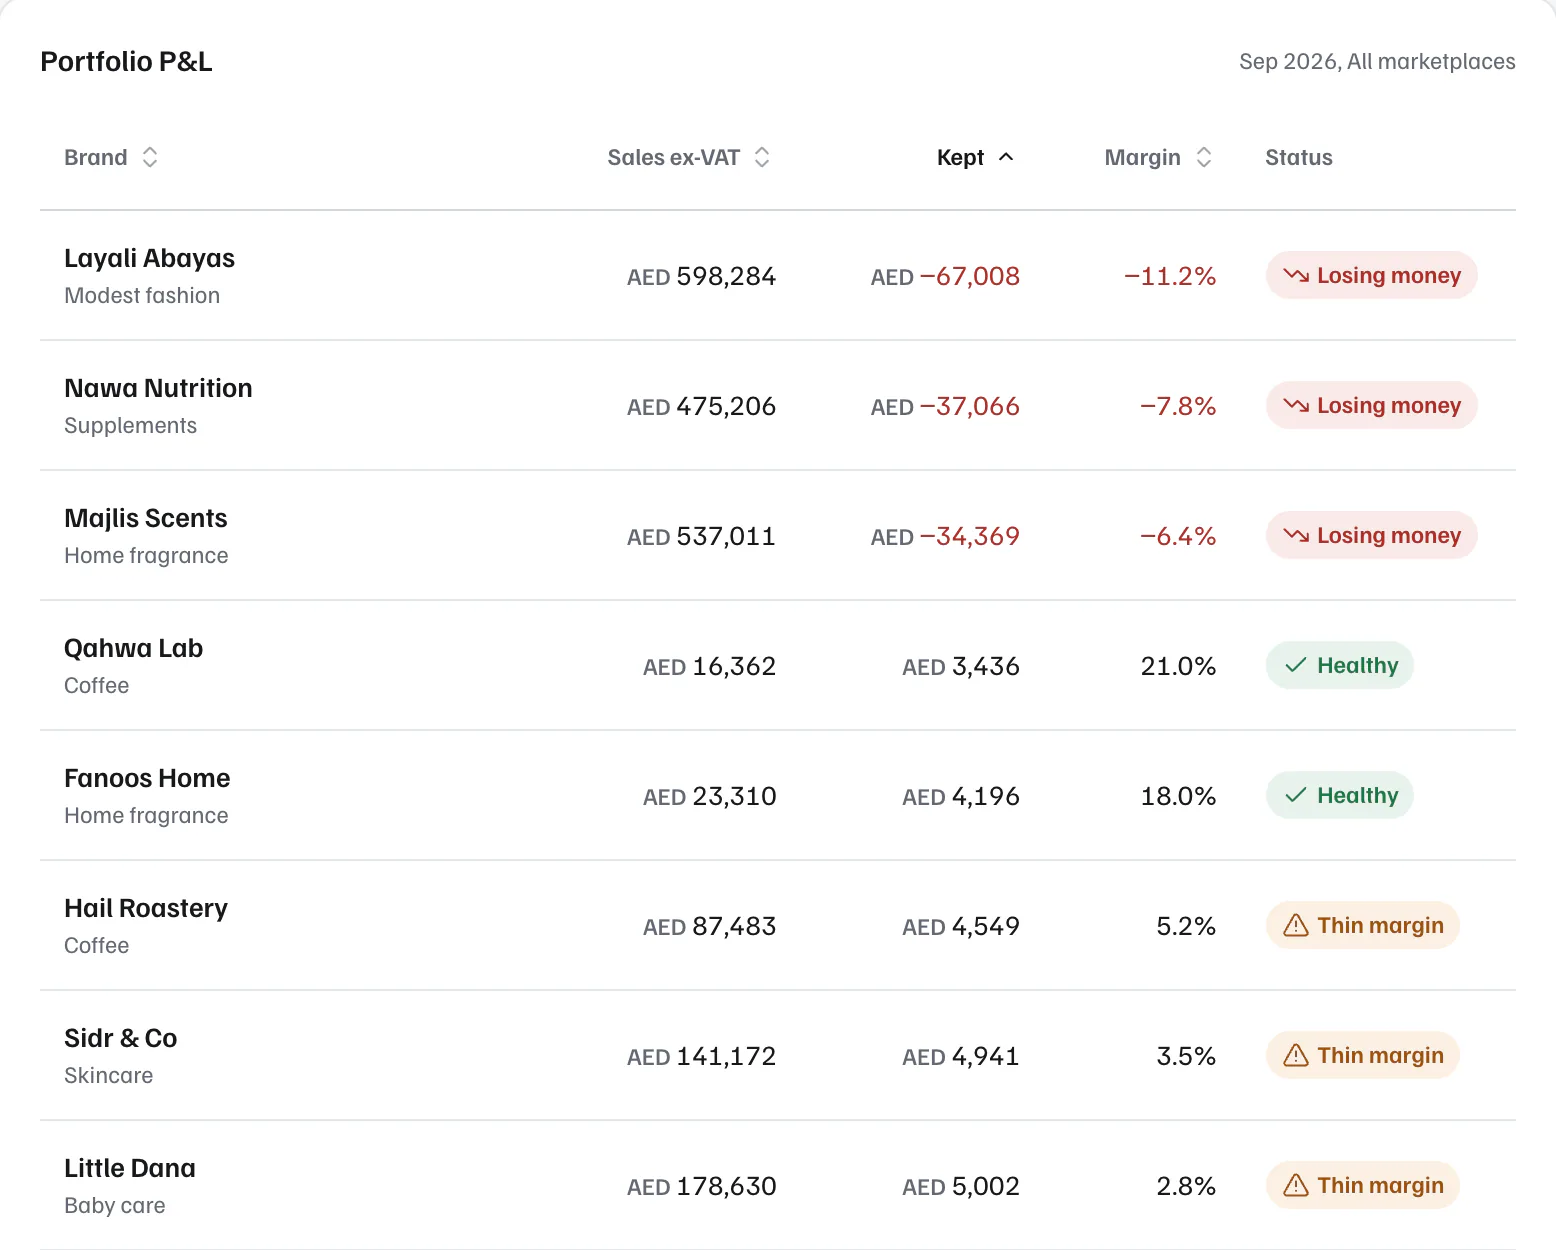Open the Nawa Nutrition brand row
This screenshot has width=1556, height=1250.
tap(778, 405)
